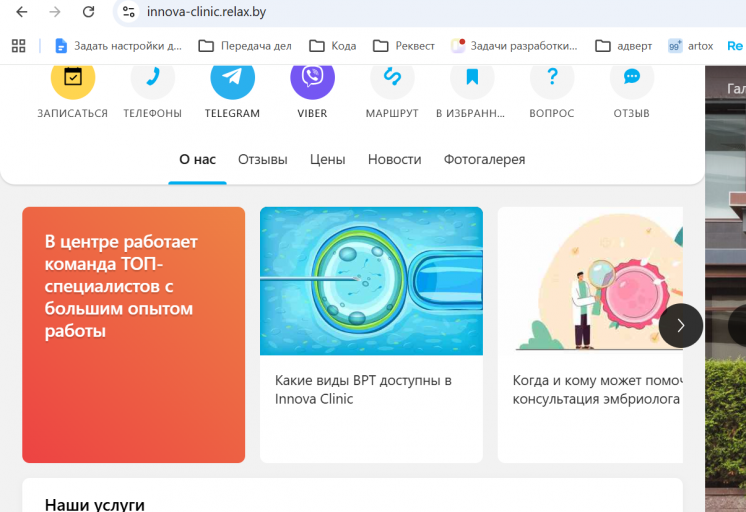Switch to the 'Новости' tab
Viewport: 746px width, 512px height.
394,159
